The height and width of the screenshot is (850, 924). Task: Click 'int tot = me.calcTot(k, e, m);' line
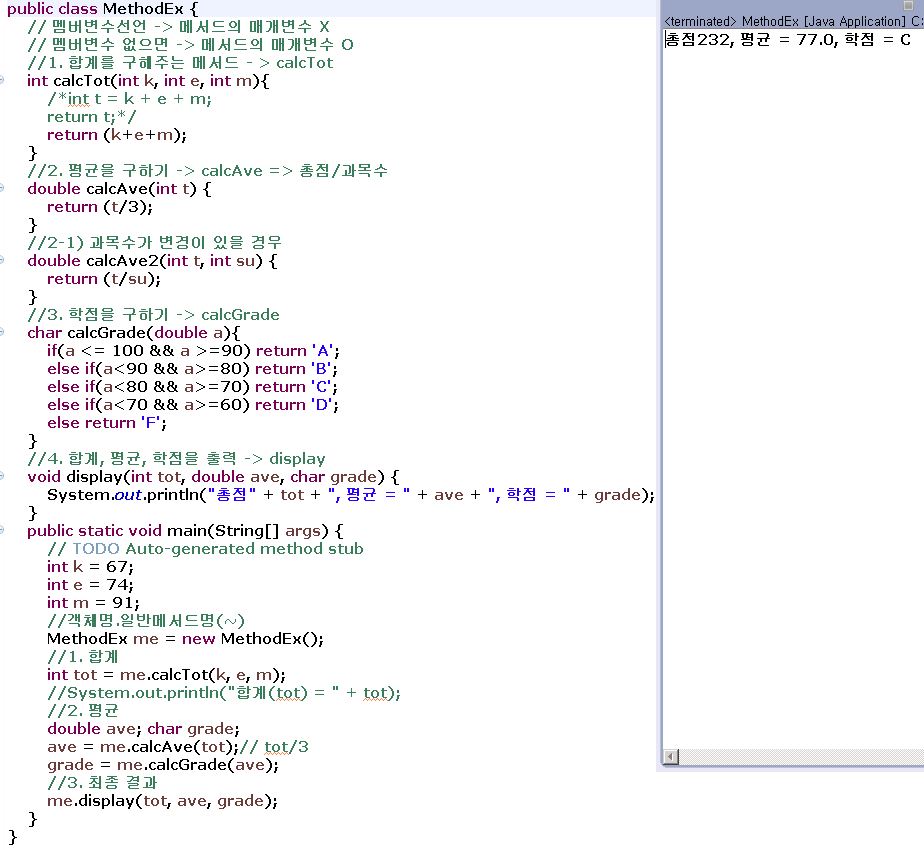click(x=166, y=675)
